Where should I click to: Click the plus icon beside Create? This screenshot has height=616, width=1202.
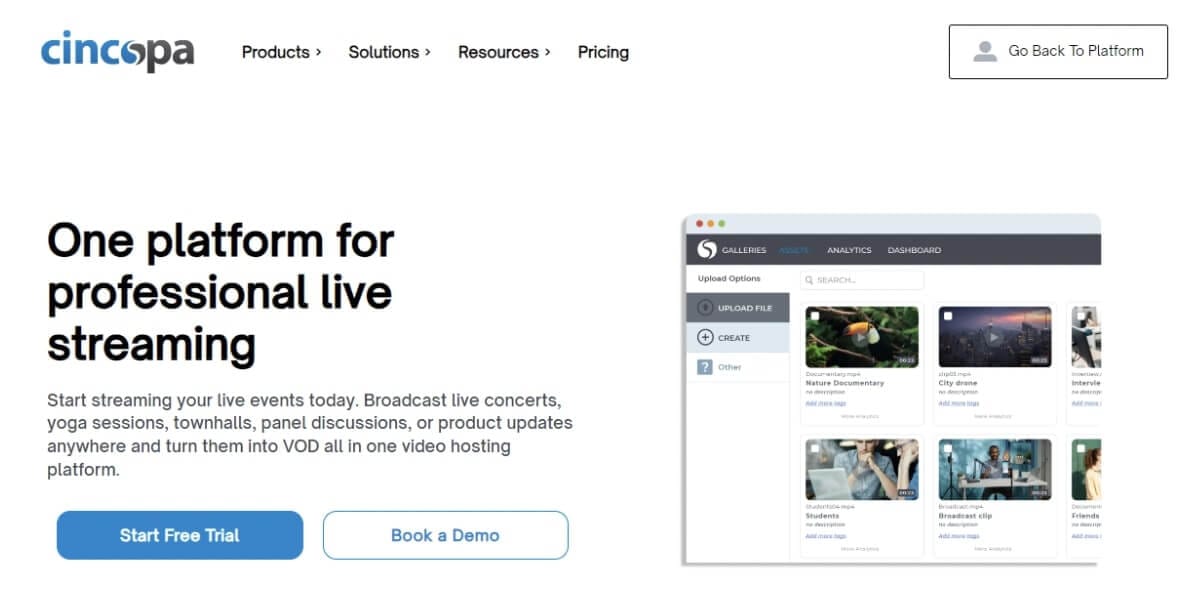[705, 337]
